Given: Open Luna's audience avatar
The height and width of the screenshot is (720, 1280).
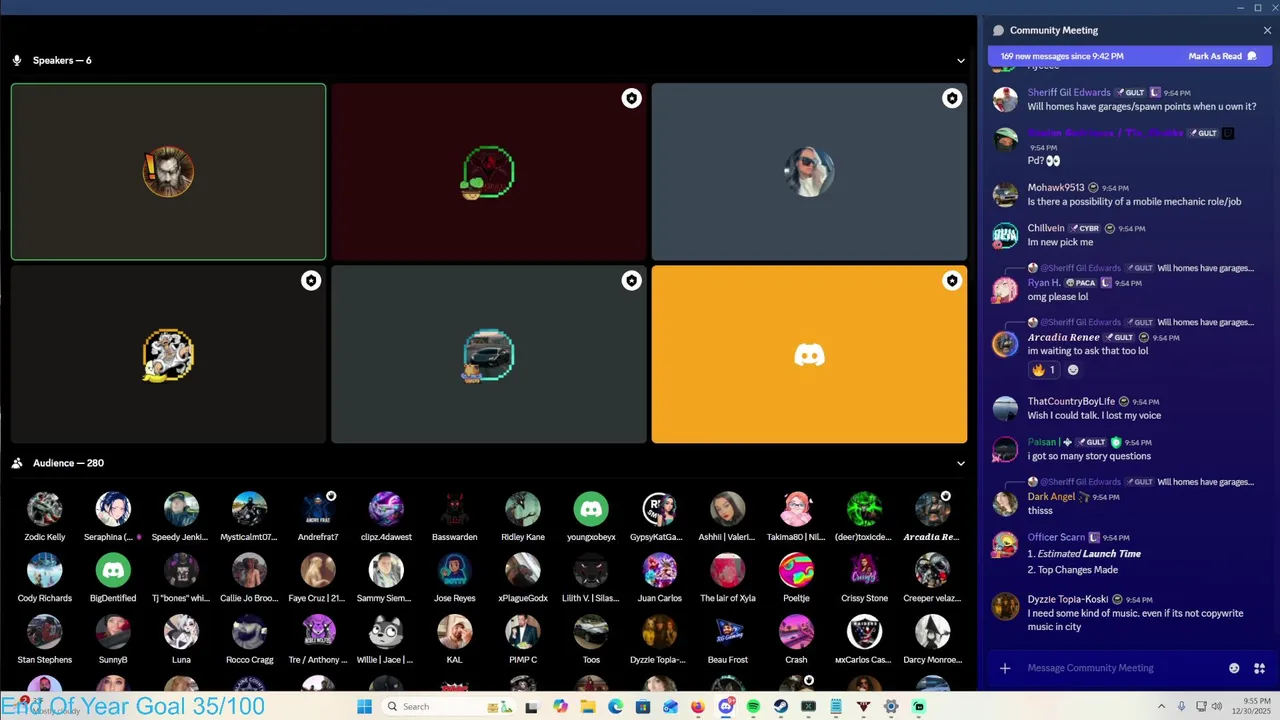Looking at the screenshot, I should pos(181,632).
